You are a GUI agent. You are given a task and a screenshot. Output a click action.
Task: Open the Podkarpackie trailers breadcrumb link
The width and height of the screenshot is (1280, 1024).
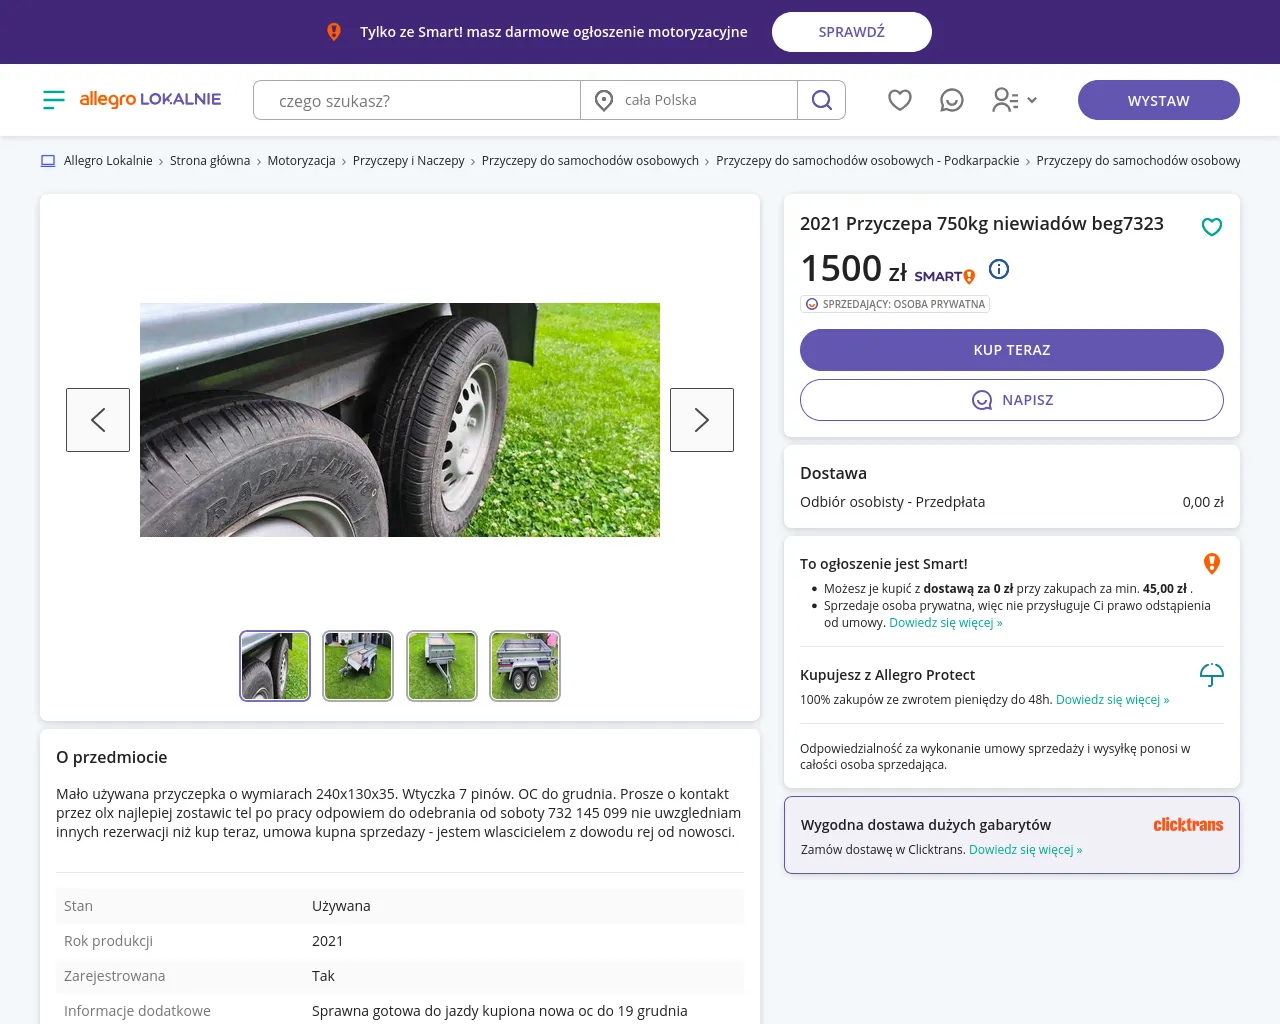click(x=868, y=161)
